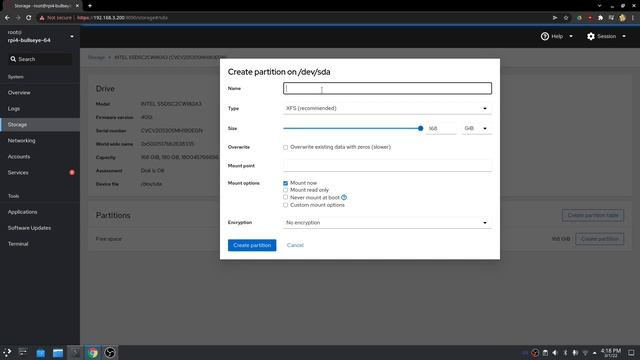
Task: Enable Overwrite existing data with zeros
Action: point(285,147)
